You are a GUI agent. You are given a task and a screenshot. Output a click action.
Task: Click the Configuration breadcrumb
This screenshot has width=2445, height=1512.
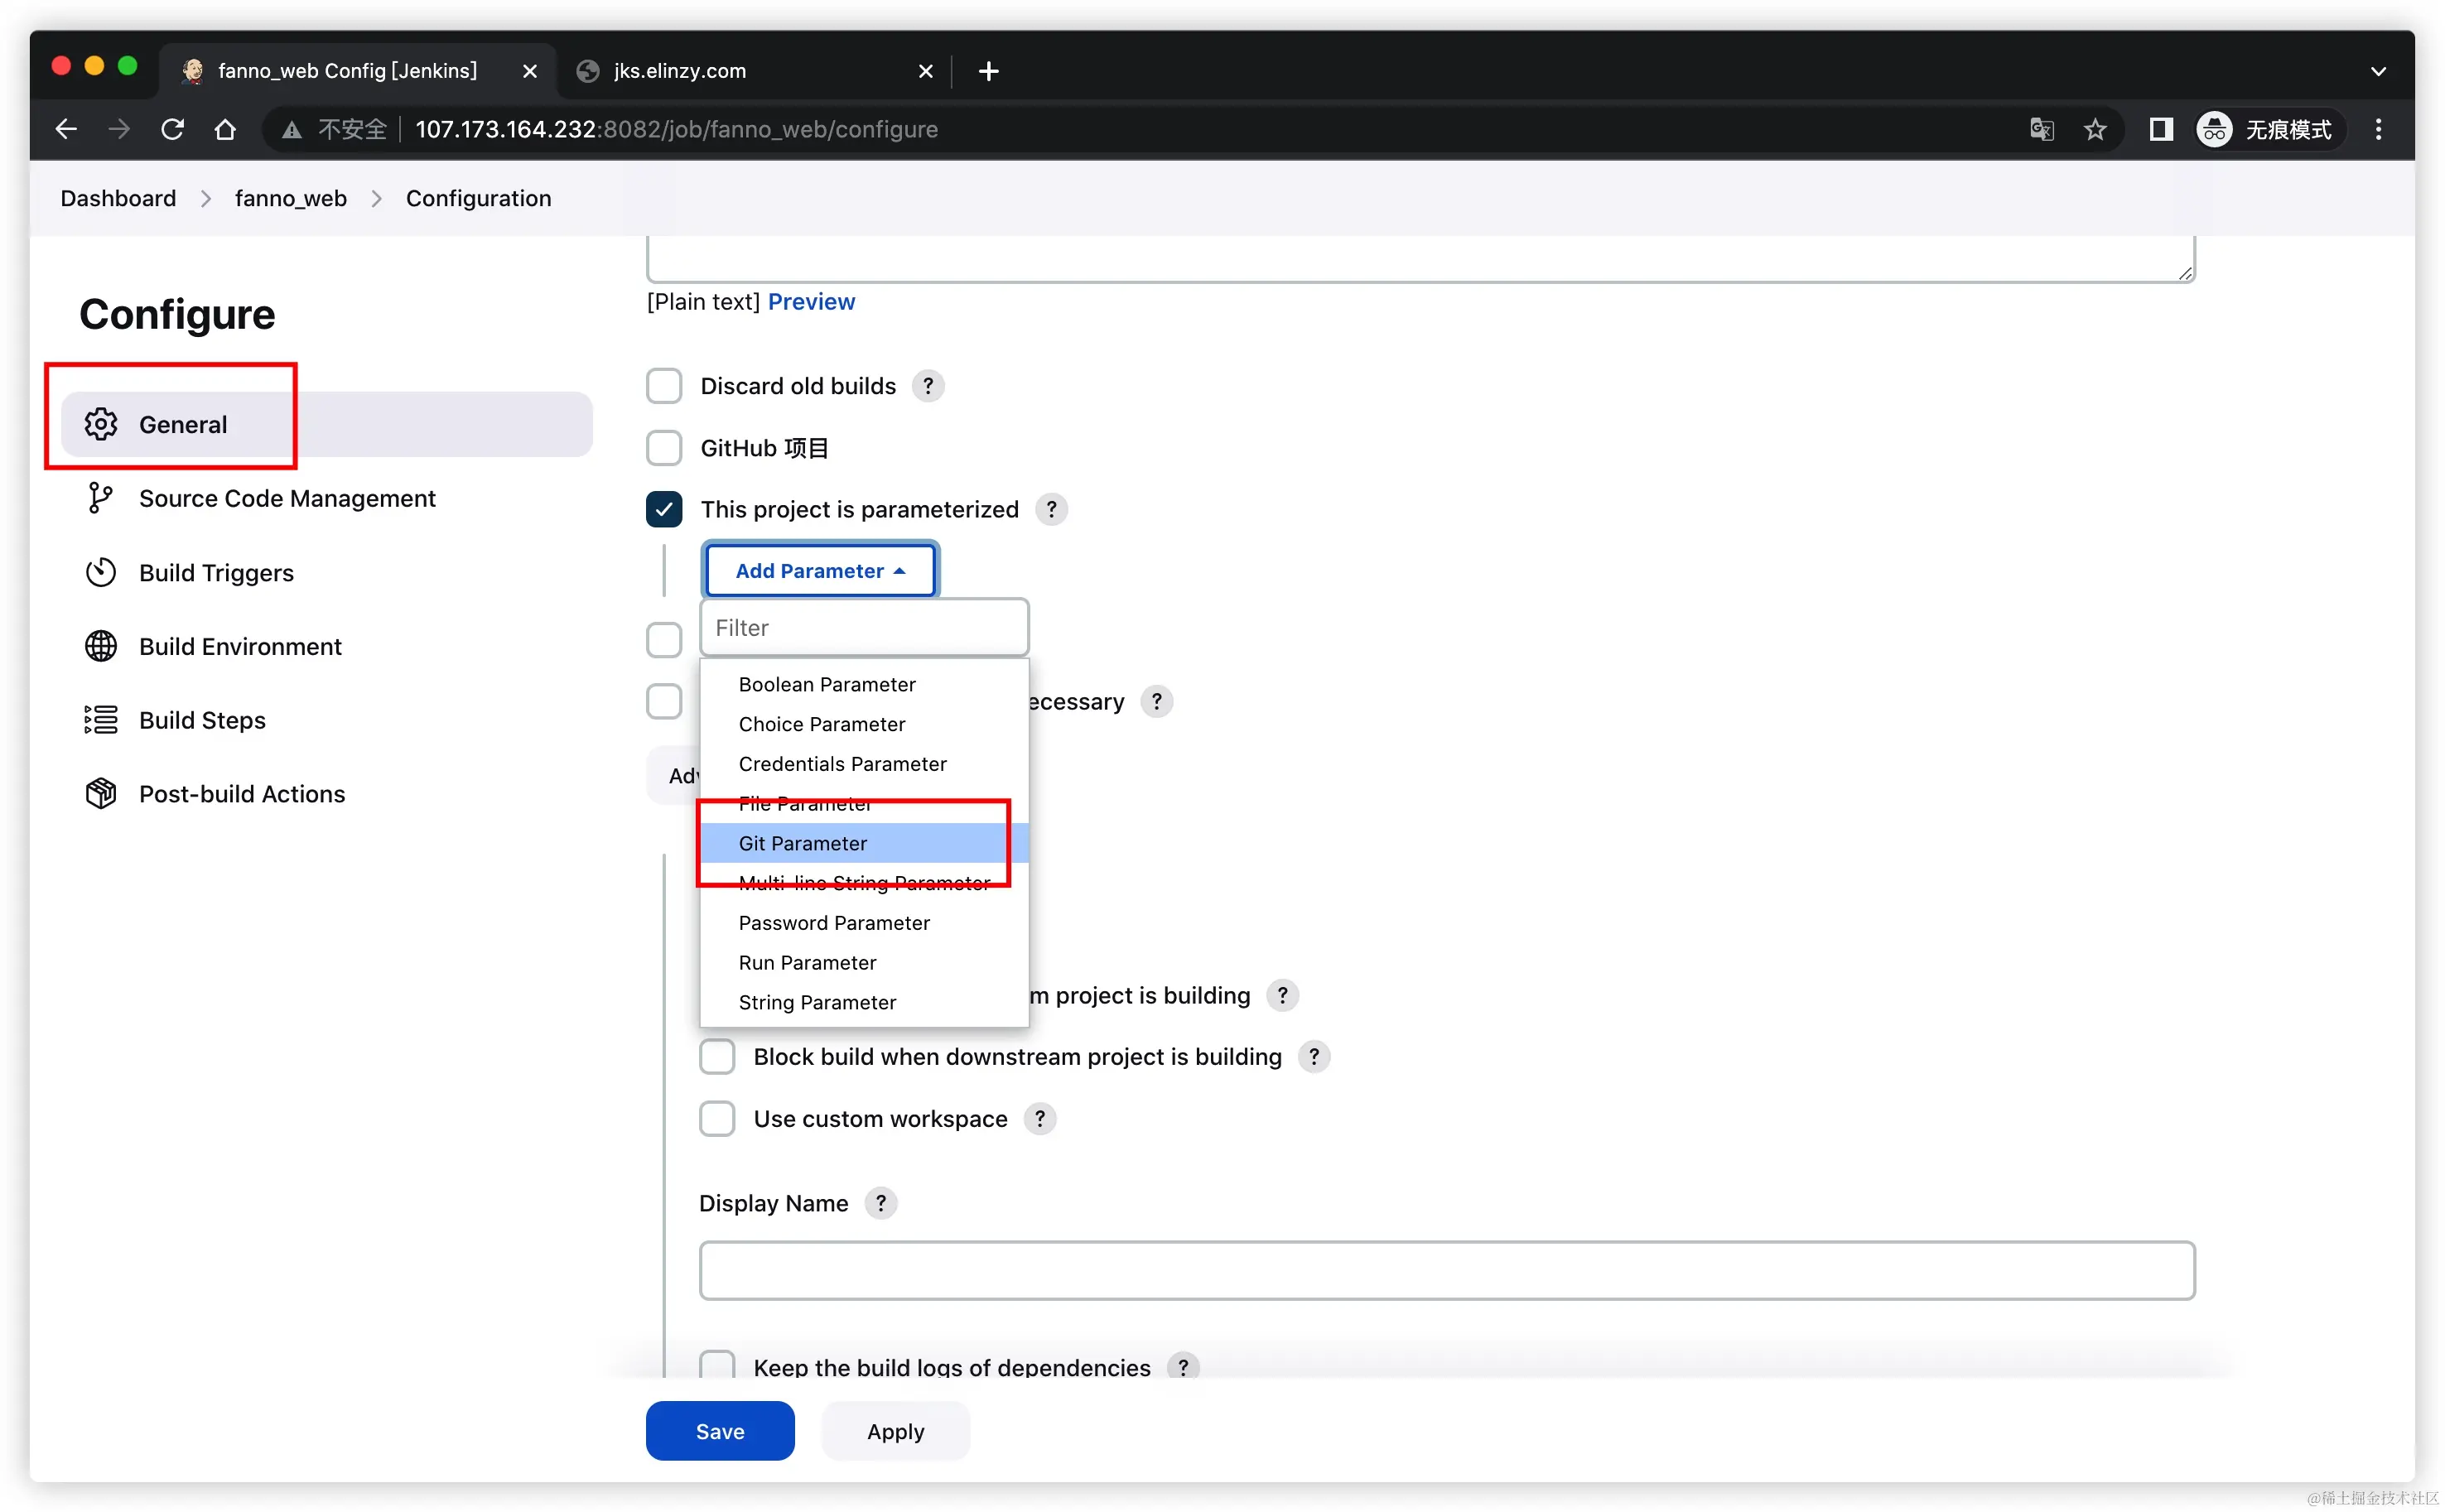(478, 198)
